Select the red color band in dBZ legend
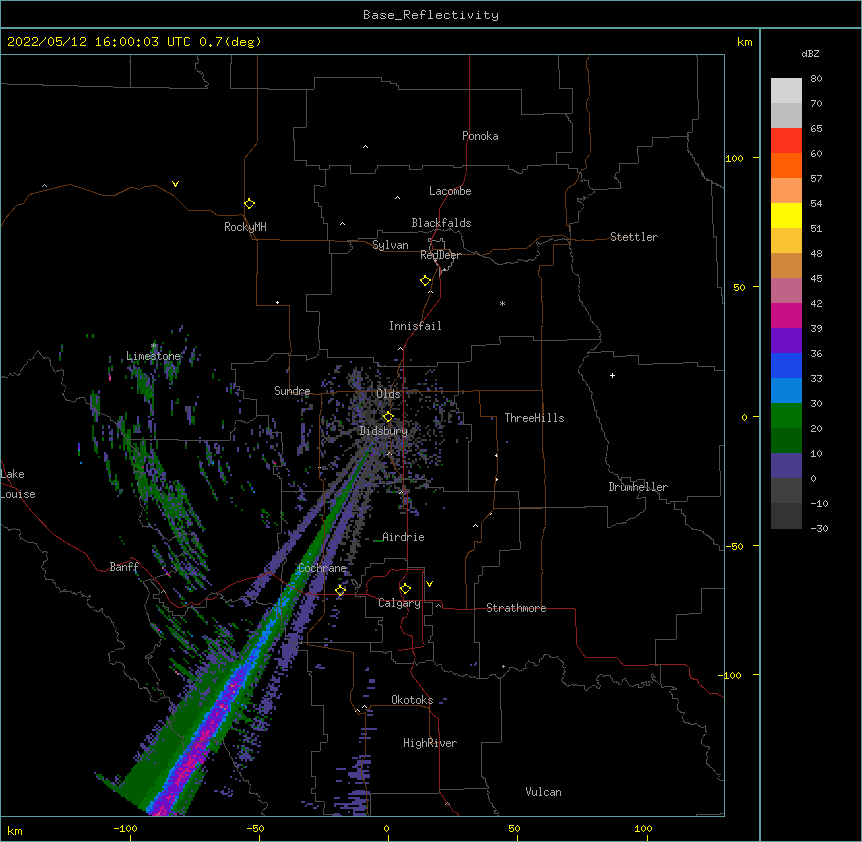This screenshot has width=862, height=842. coord(786,140)
